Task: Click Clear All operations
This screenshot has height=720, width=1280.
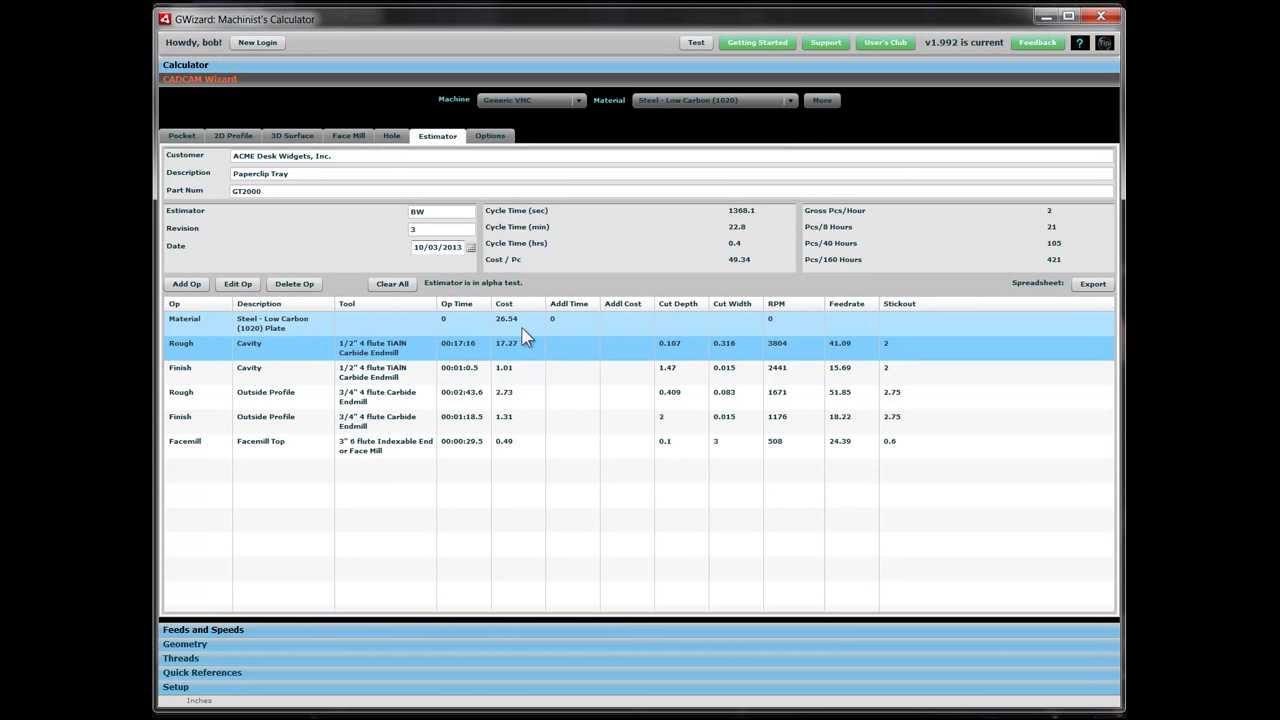Action: pyautogui.click(x=392, y=284)
